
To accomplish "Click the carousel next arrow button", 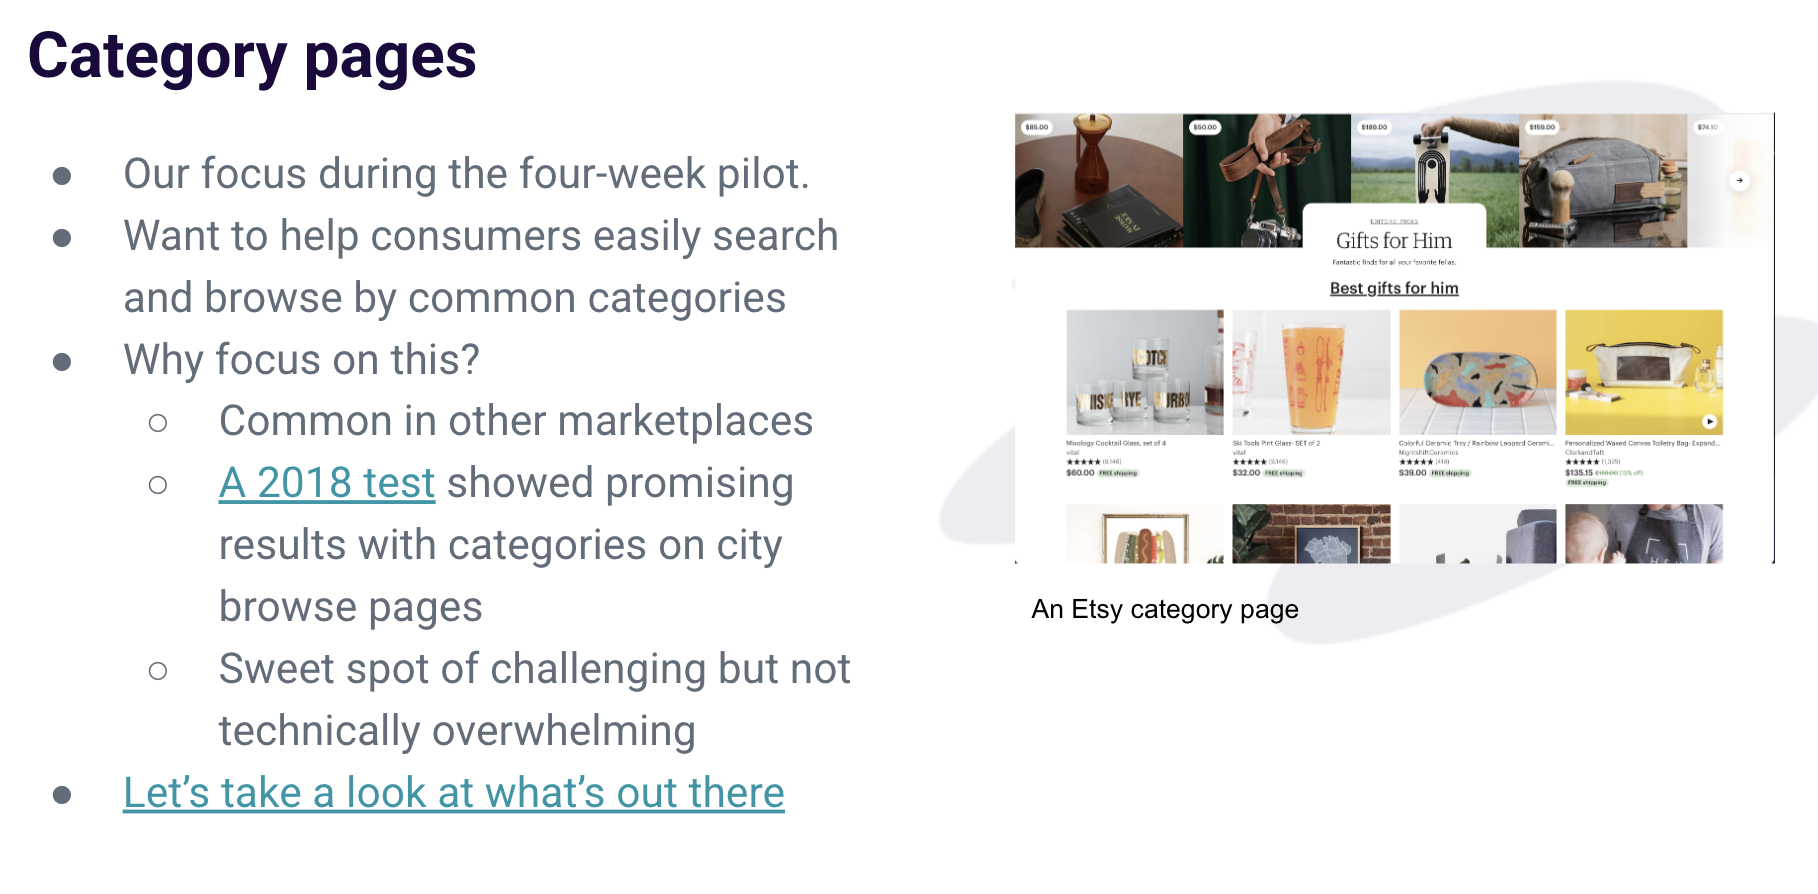I will click(1740, 181).
